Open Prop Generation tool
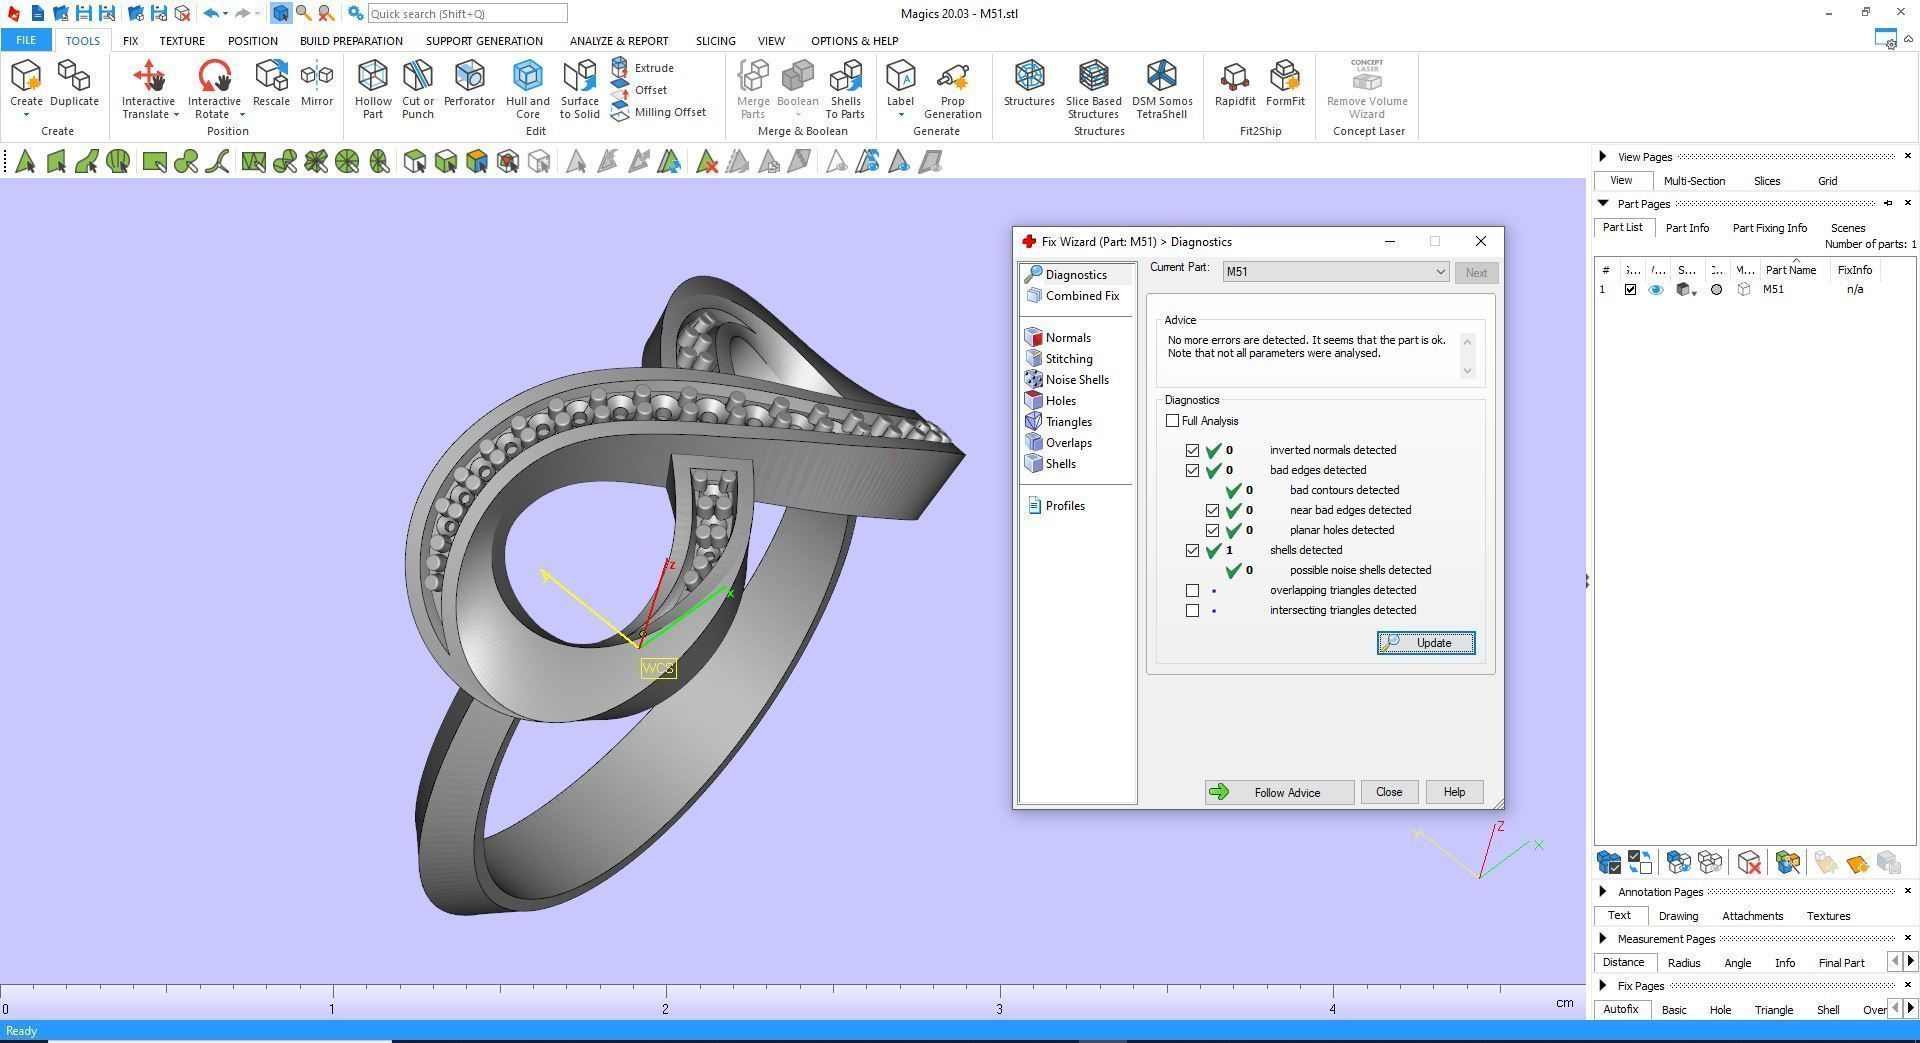Screen dimensions: 1920x1043 [x=952, y=88]
